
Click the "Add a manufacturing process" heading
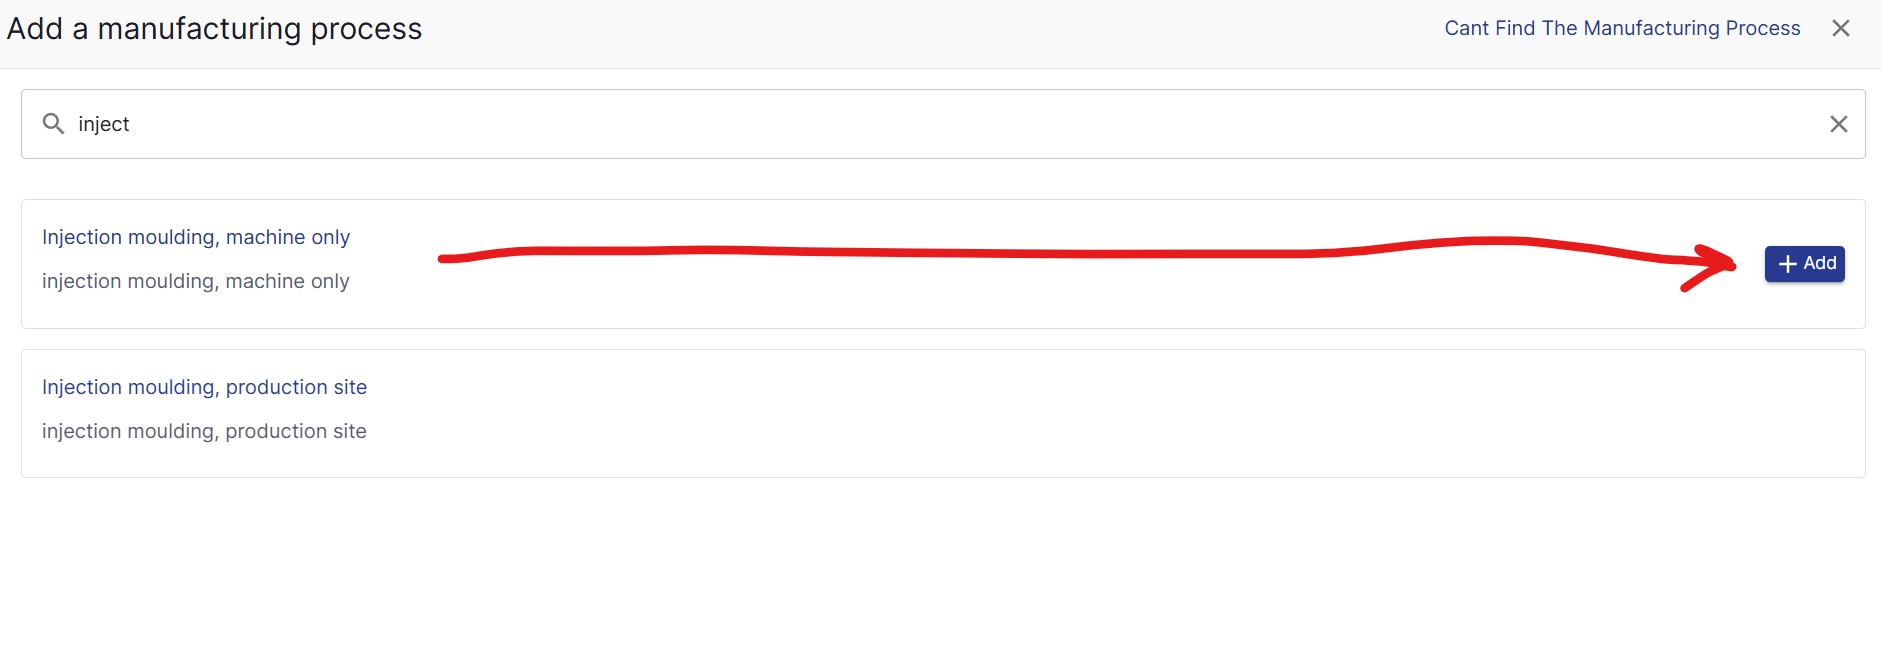214,29
